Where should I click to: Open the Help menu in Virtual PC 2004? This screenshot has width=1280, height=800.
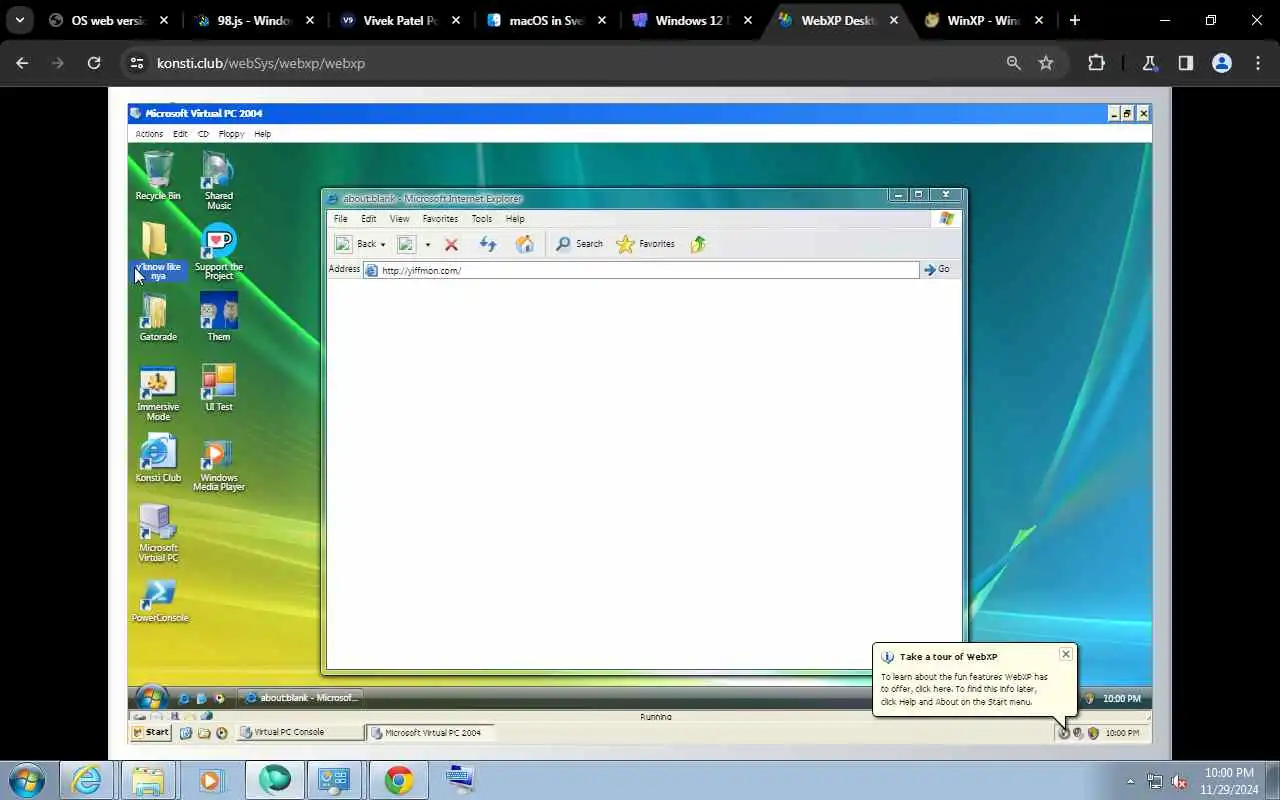(x=262, y=134)
